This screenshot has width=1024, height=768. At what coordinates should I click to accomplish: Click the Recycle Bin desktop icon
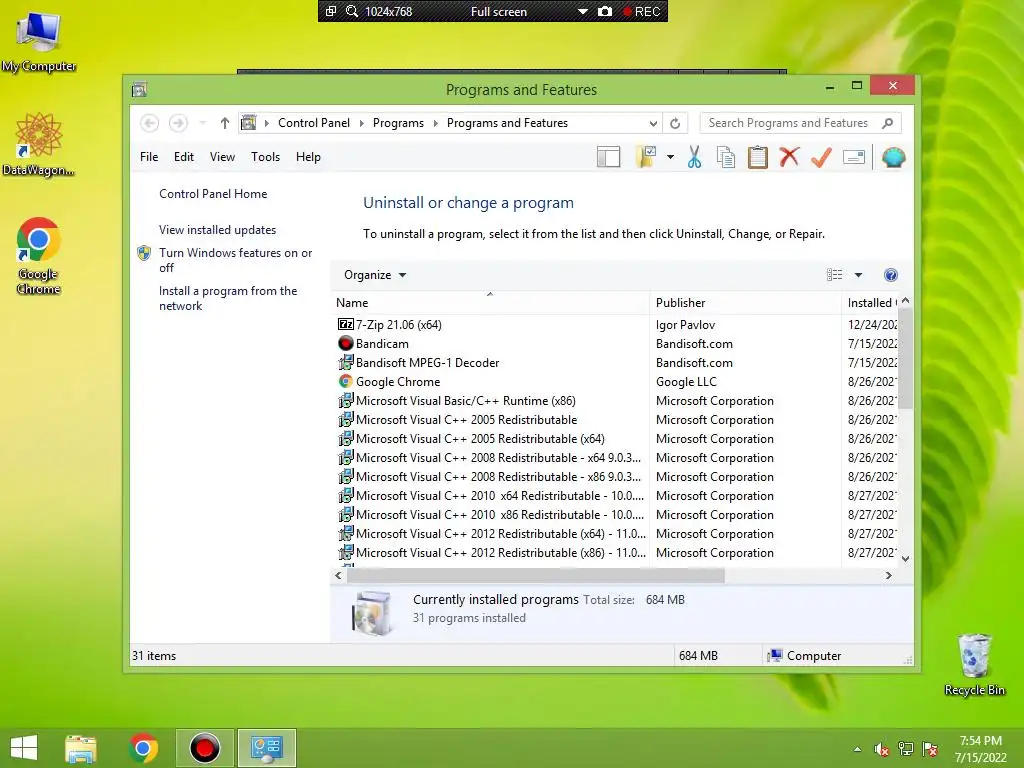(974, 664)
